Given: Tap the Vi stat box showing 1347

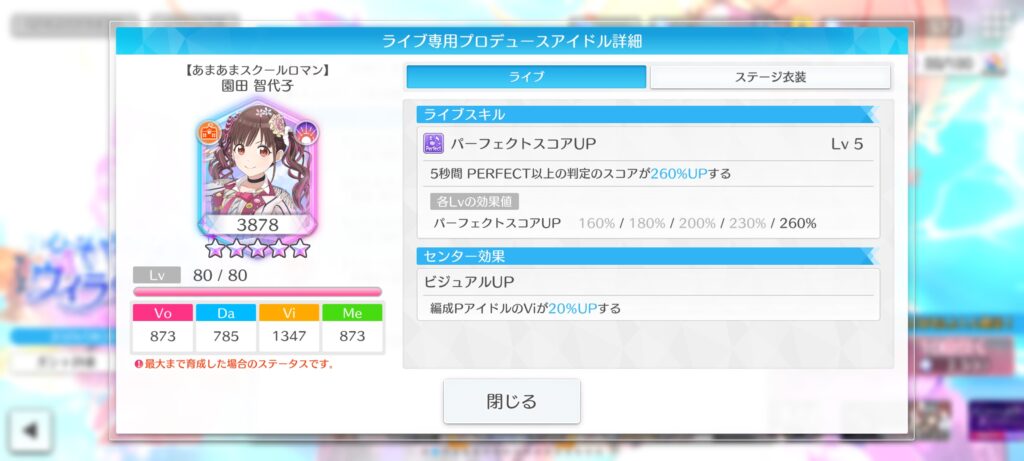Looking at the screenshot, I should coord(289,328).
